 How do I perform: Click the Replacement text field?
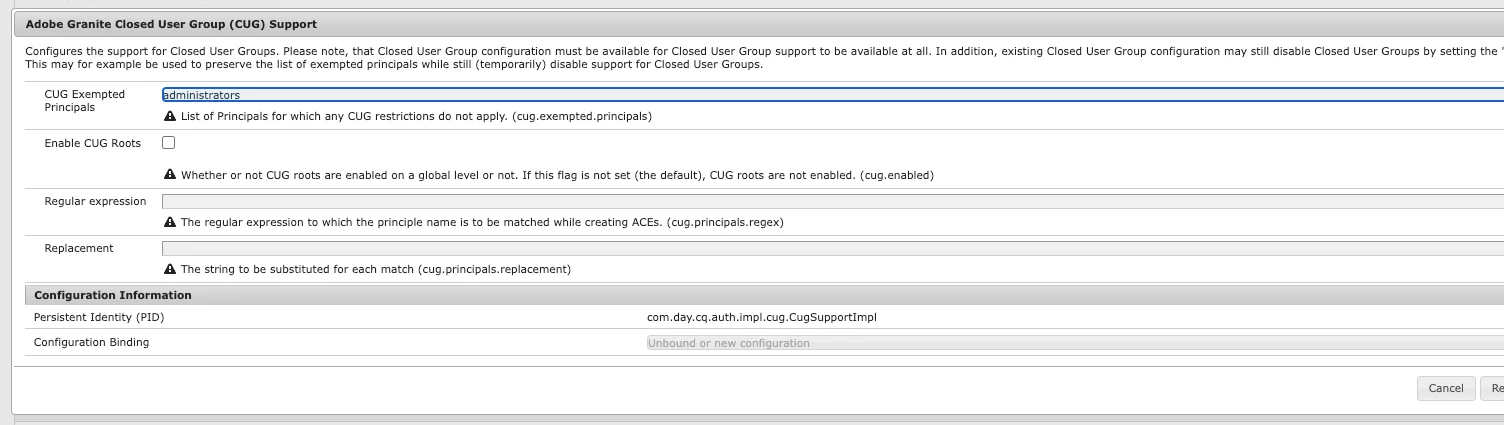[x=833, y=248]
